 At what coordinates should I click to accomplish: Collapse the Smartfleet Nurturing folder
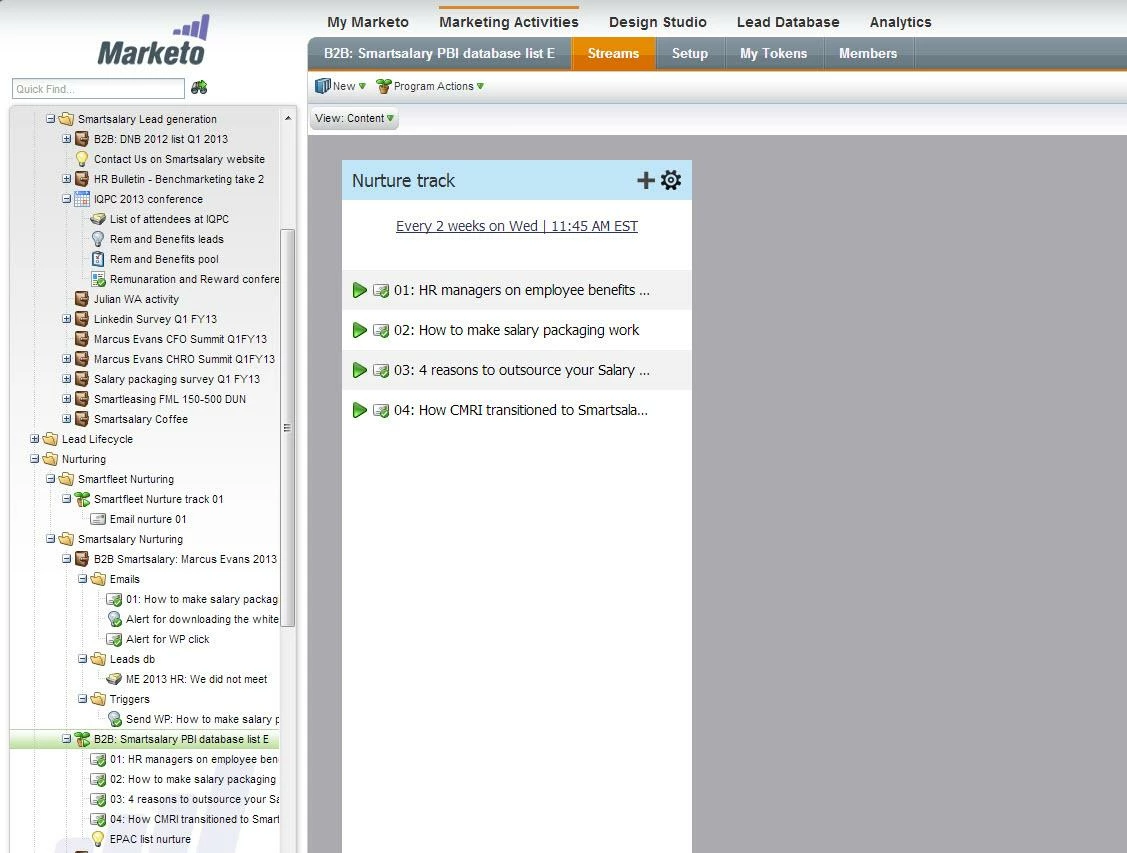(x=50, y=479)
